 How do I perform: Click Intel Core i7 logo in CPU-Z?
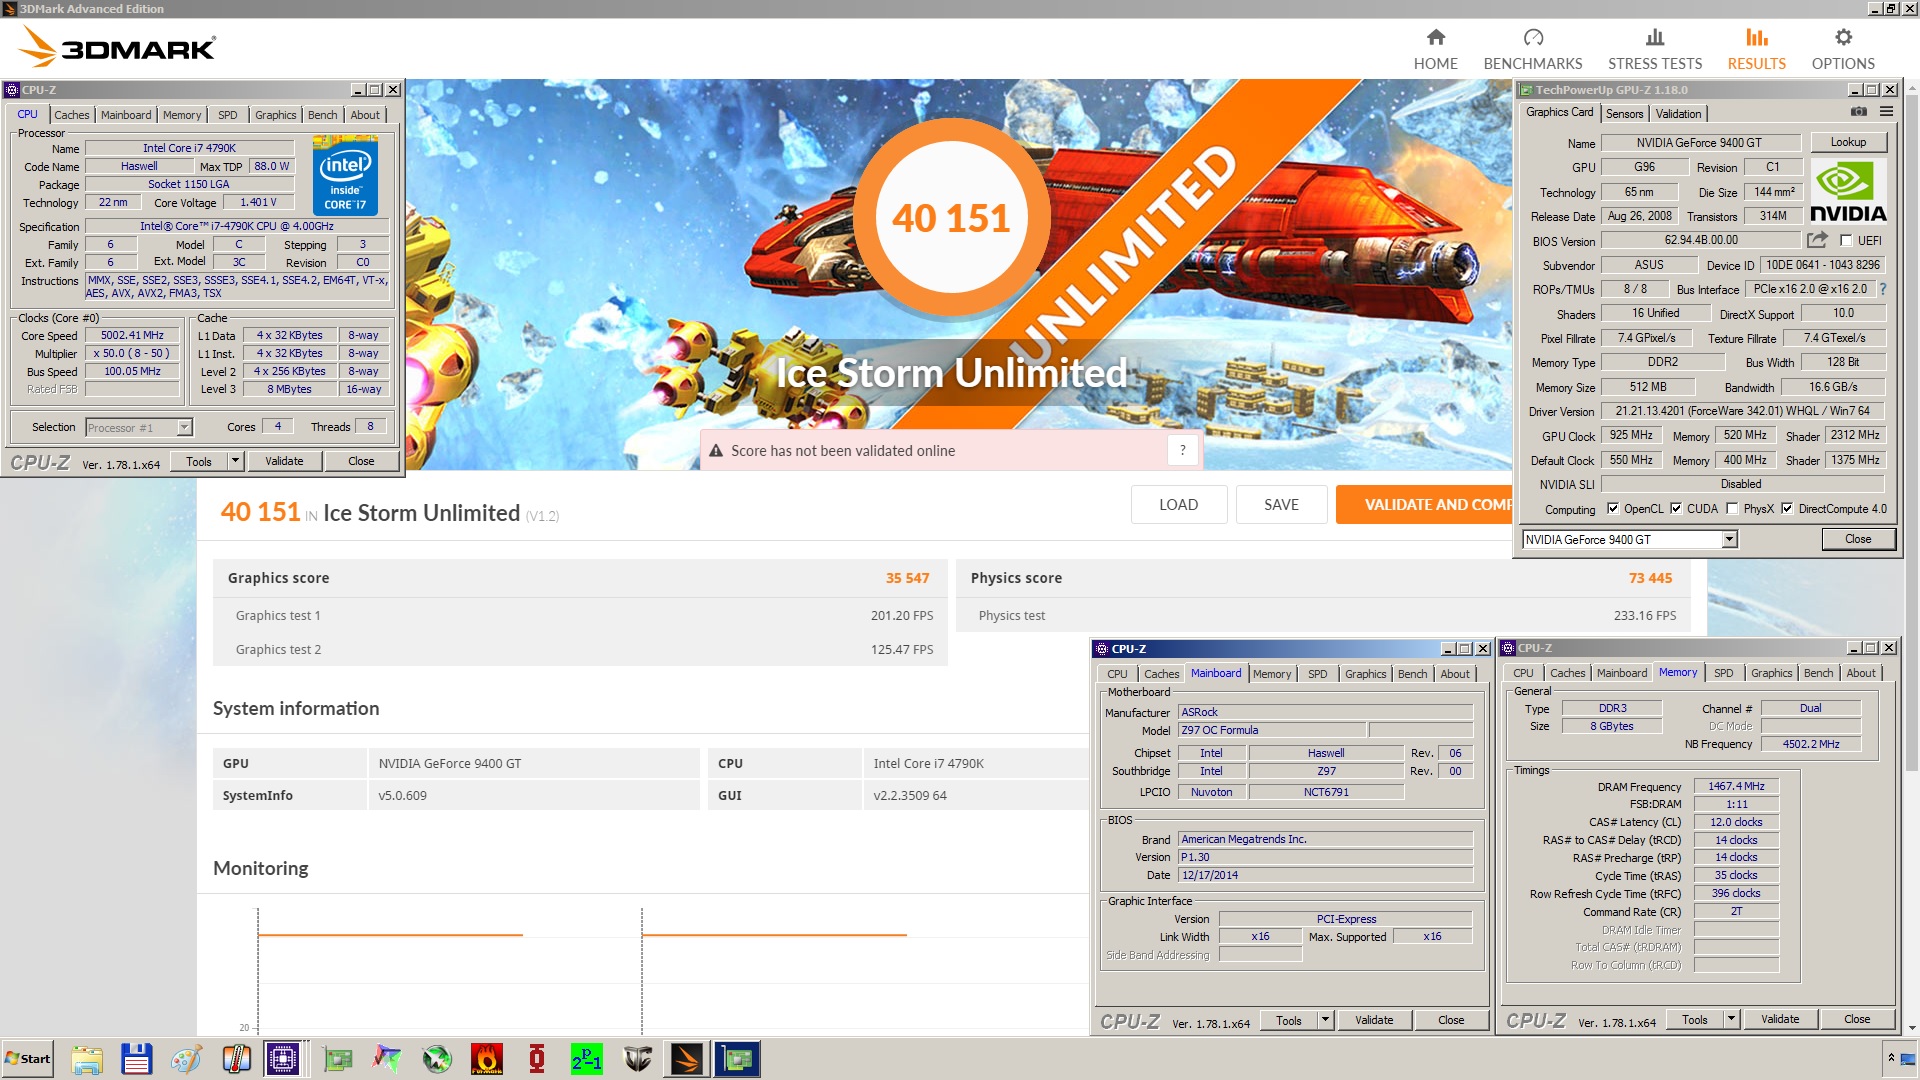(345, 178)
